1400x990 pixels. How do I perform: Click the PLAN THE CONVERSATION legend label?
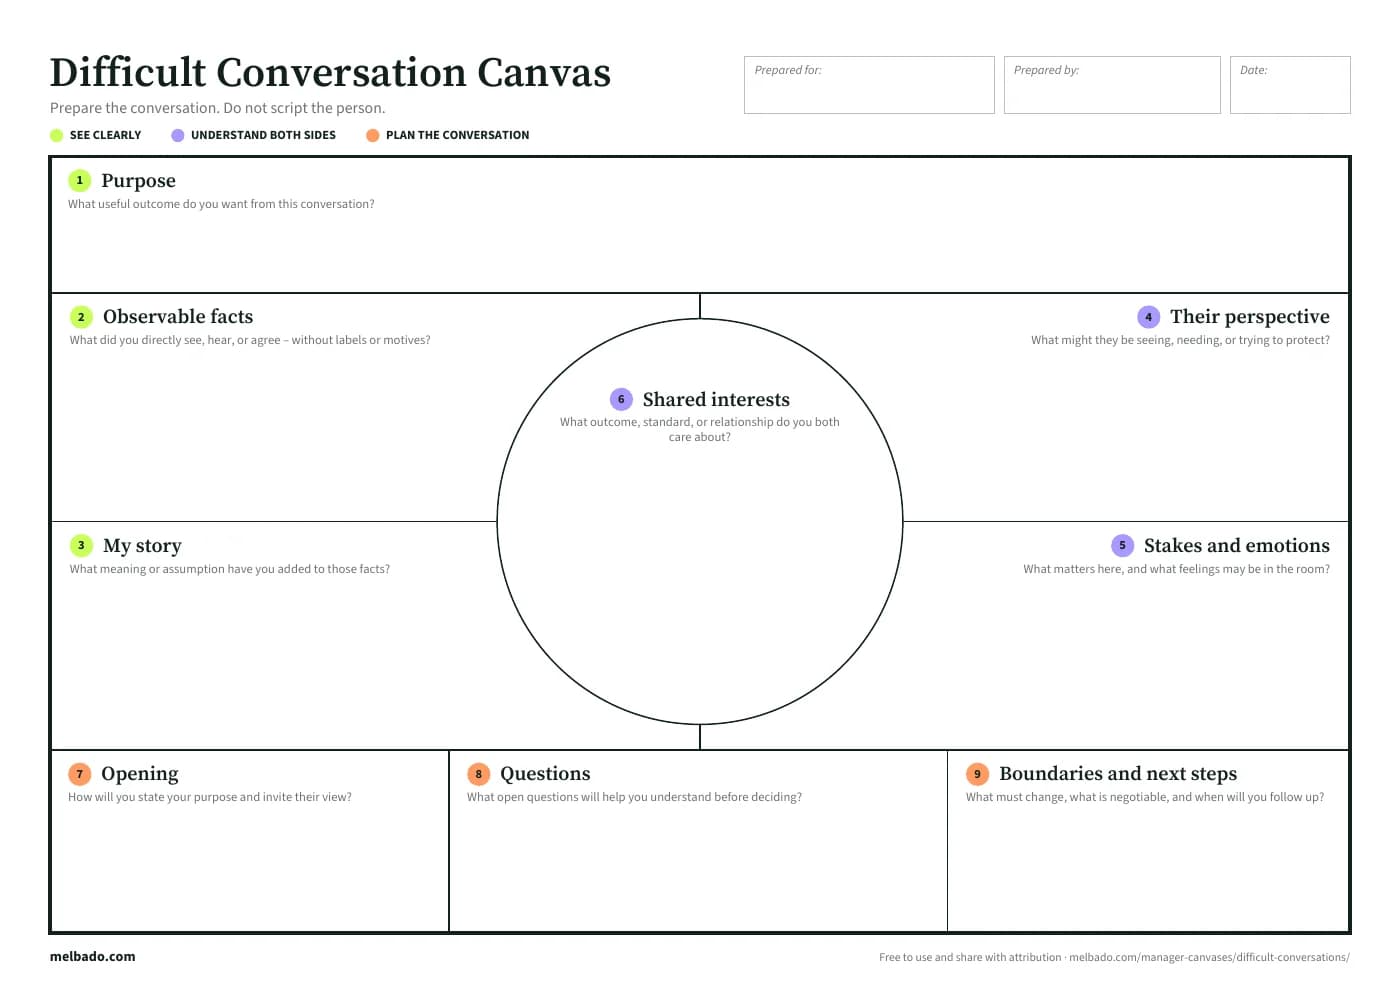click(x=458, y=136)
